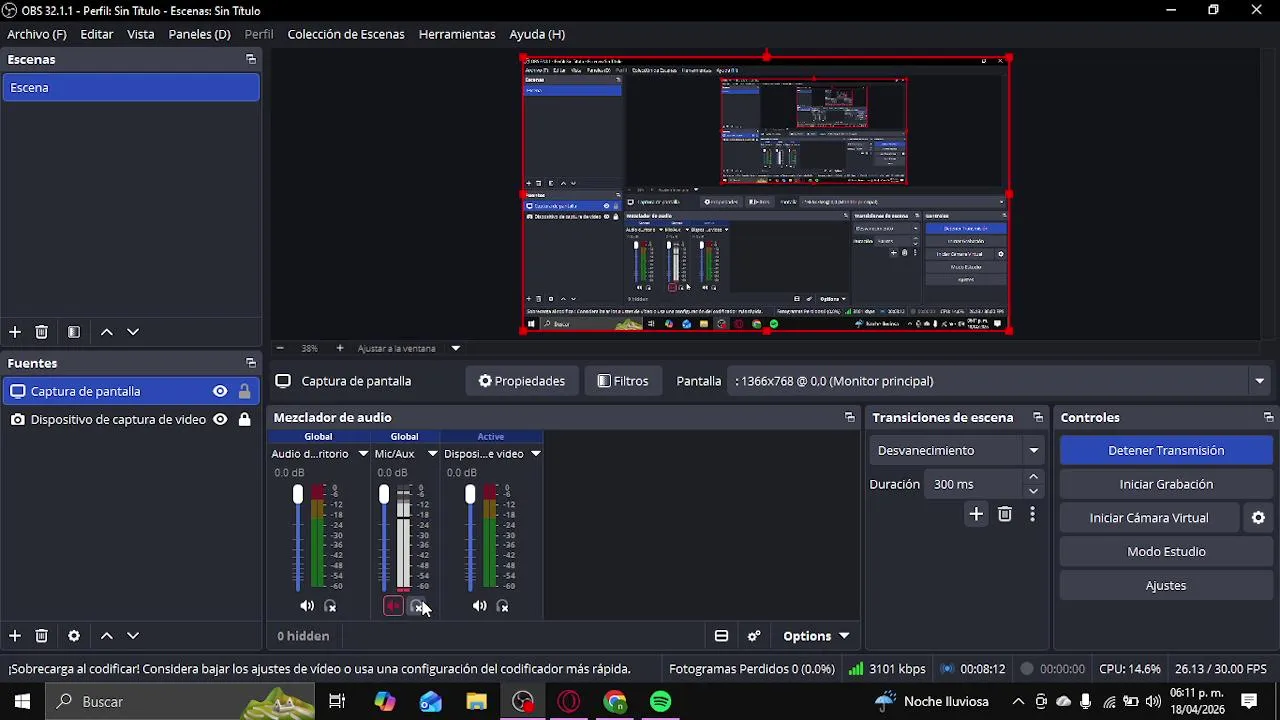This screenshot has height=720, width=1280.
Task: Adjust Mic/Aux volume slider handle
Action: pyautogui.click(x=384, y=495)
